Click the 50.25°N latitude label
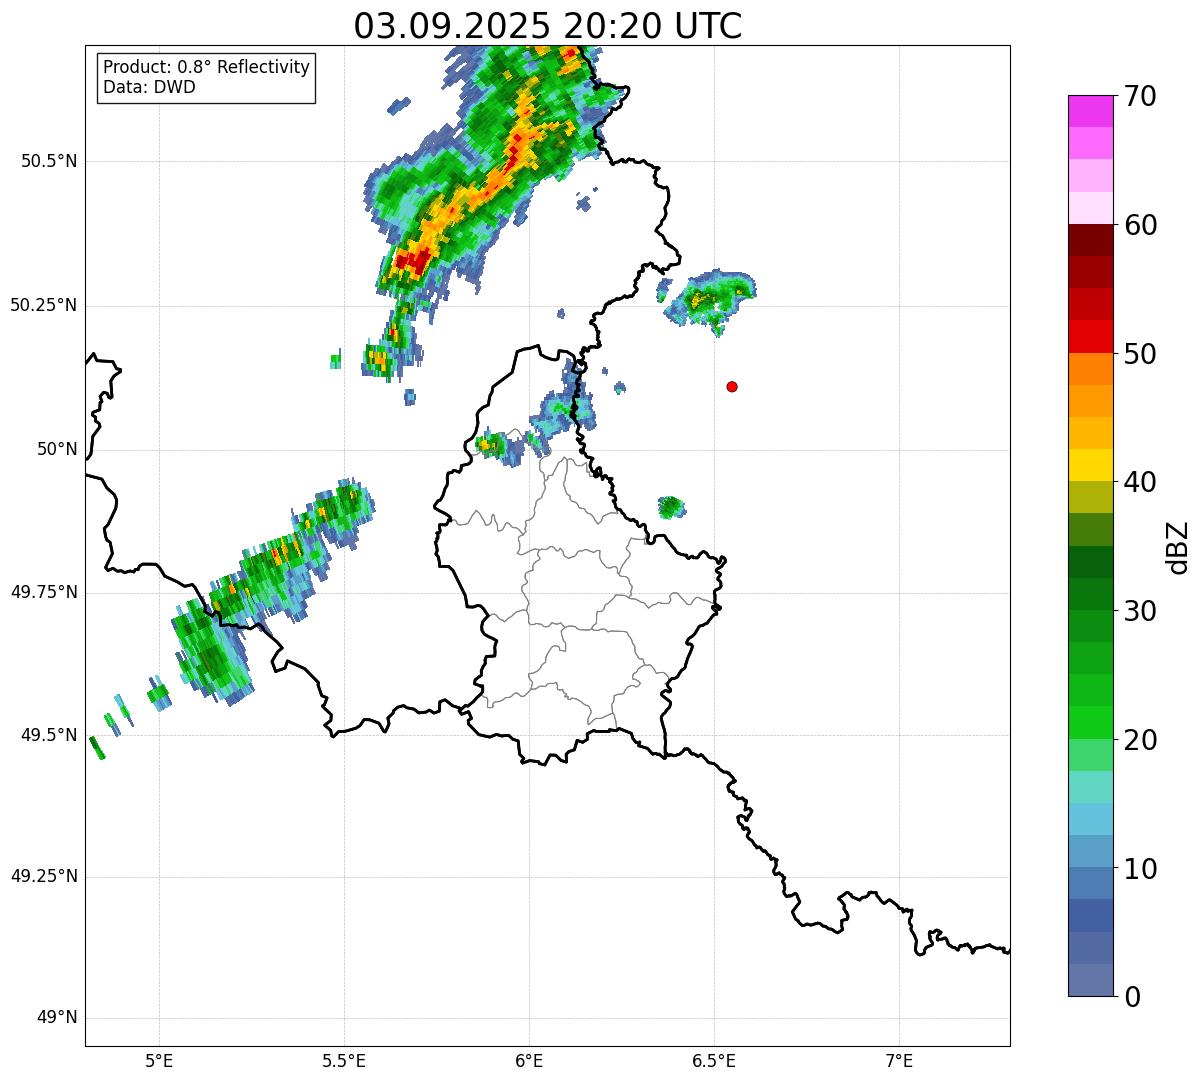The width and height of the screenshot is (1202, 1081). click(43, 305)
